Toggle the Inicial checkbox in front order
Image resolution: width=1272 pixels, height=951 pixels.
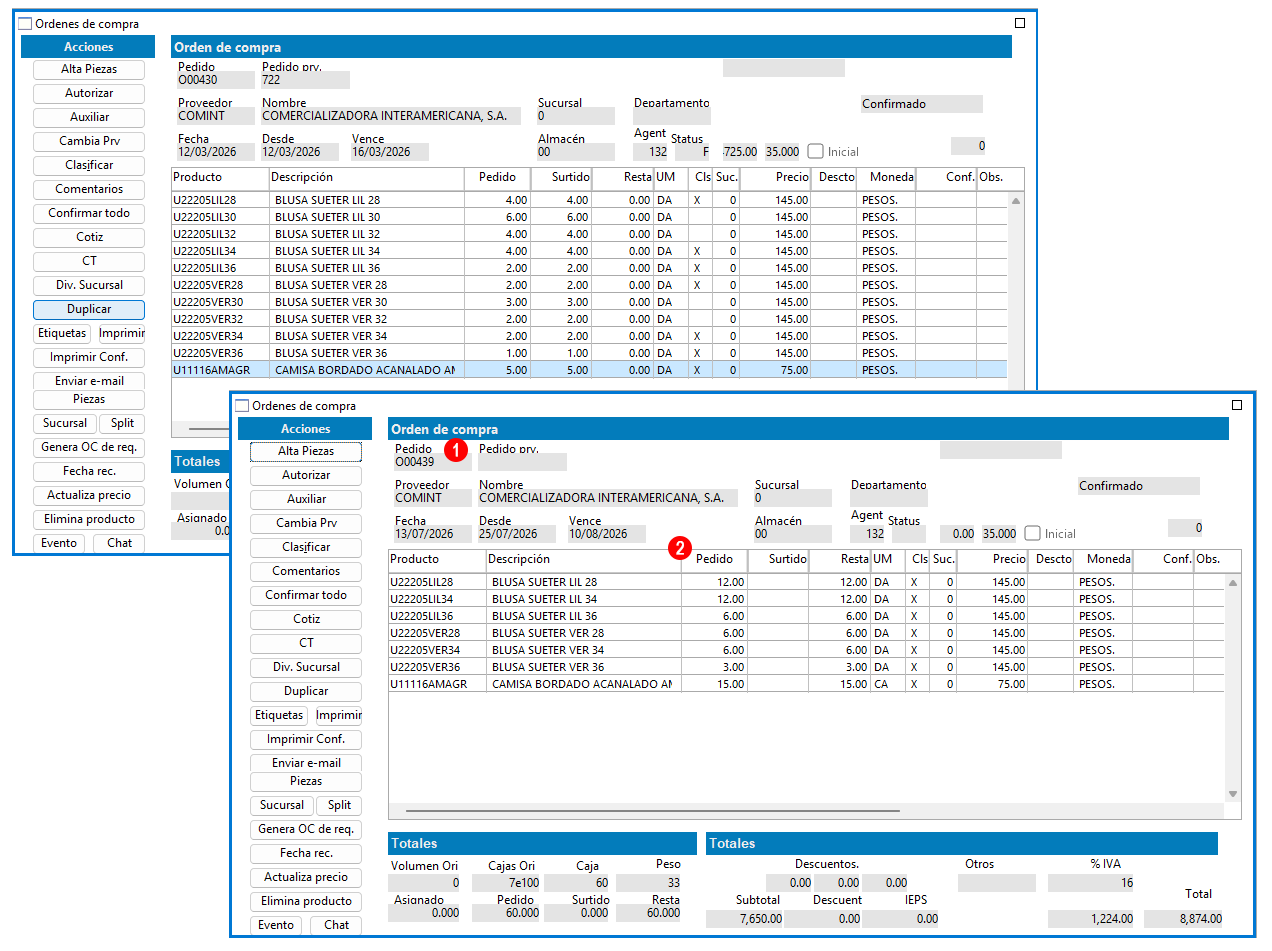[x=1033, y=534]
